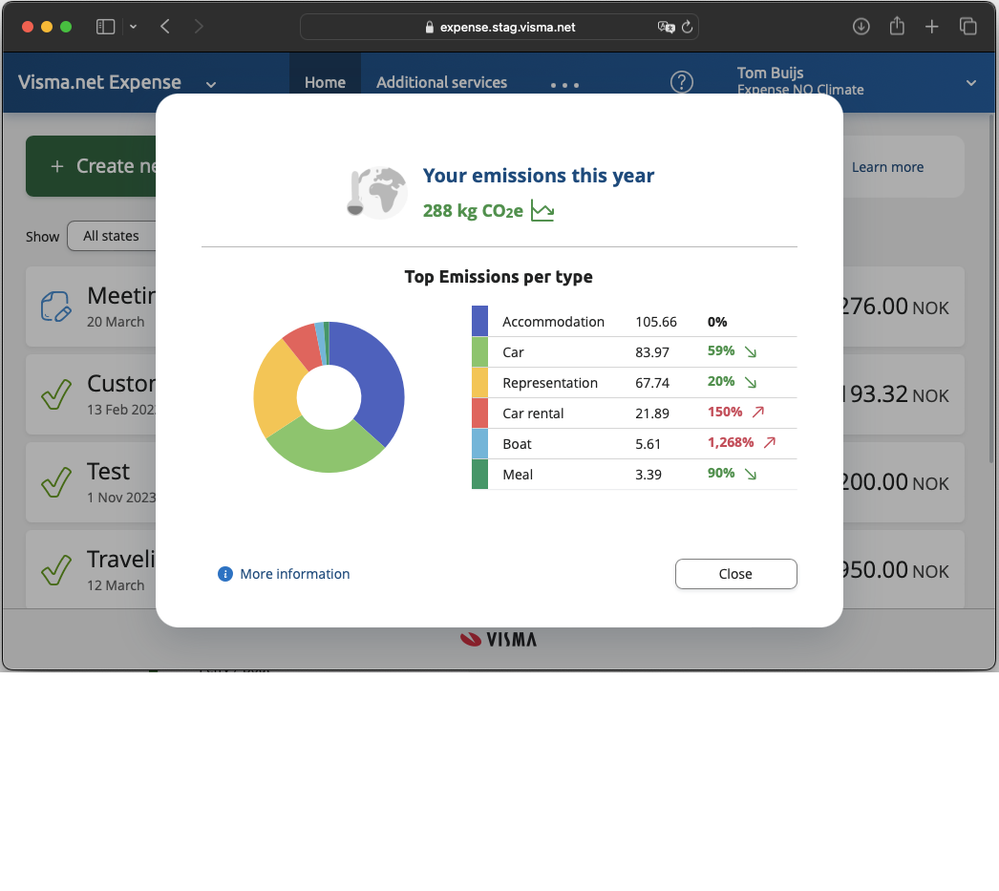Click the info icon beside More information
Viewport: 999px width, 891px height.
(225, 574)
